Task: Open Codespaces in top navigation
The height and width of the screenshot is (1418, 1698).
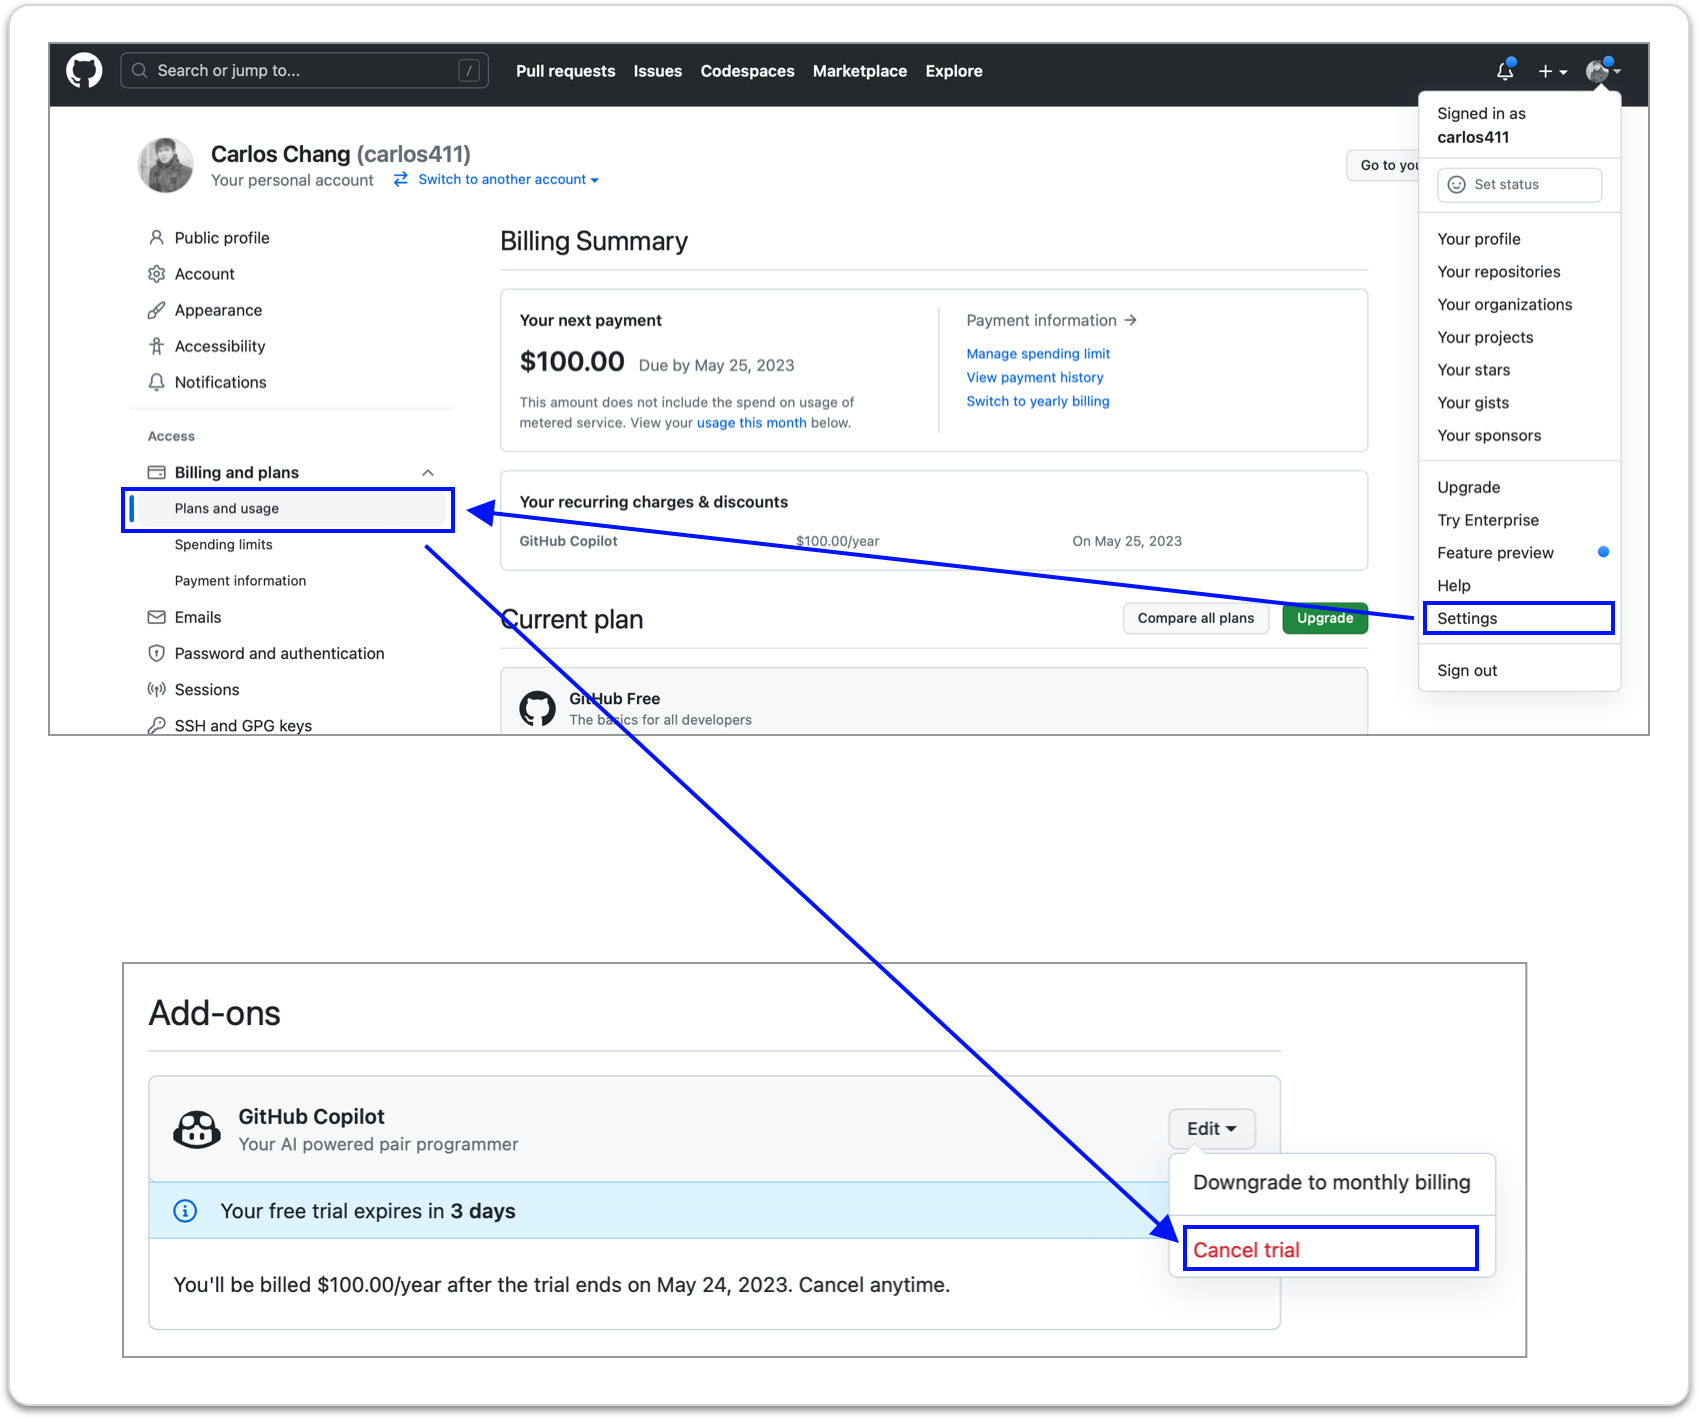Action: coord(747,71)
